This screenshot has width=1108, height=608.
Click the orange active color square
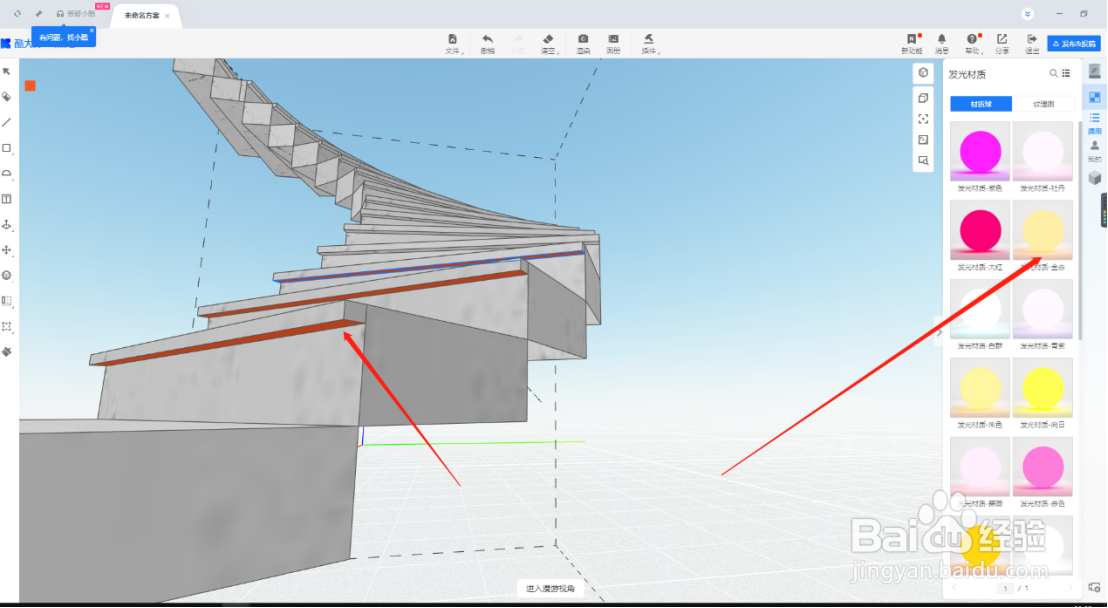(30, 86)
